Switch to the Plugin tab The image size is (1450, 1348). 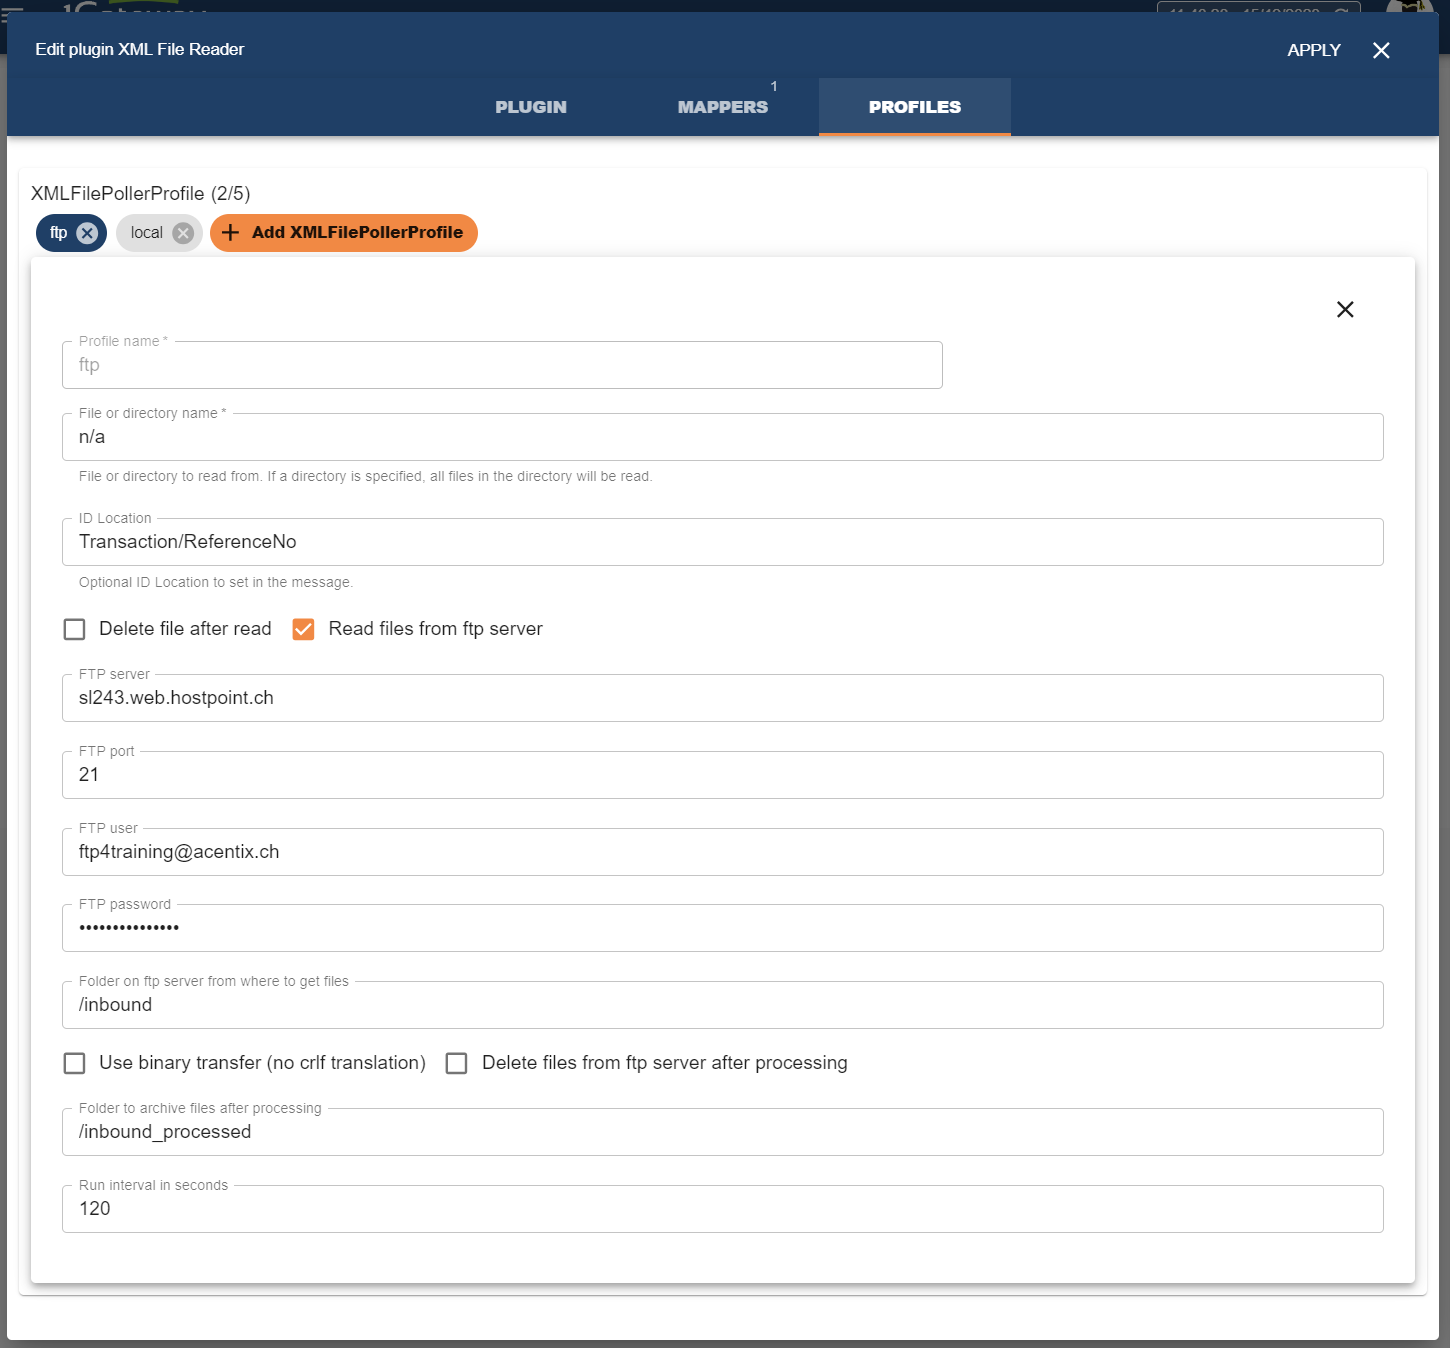coord(531,107)
